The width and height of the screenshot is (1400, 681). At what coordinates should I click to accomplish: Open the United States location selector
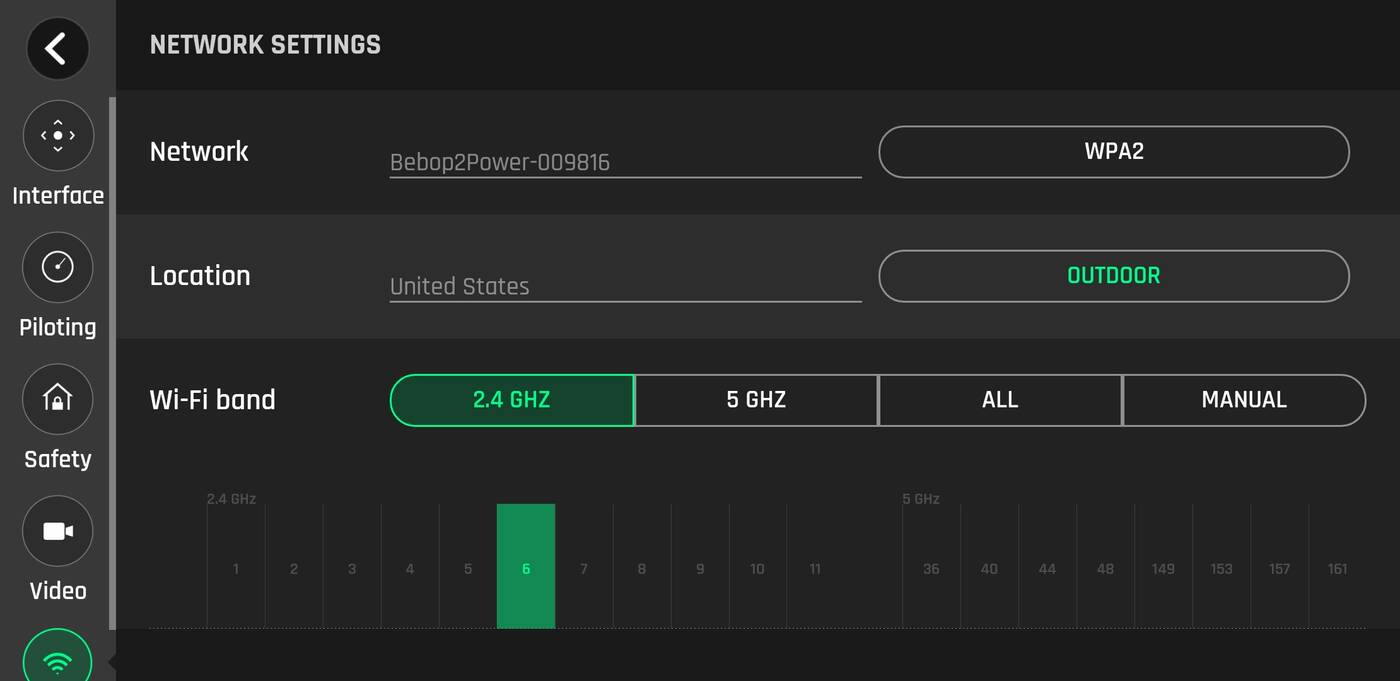click(624, 286)
